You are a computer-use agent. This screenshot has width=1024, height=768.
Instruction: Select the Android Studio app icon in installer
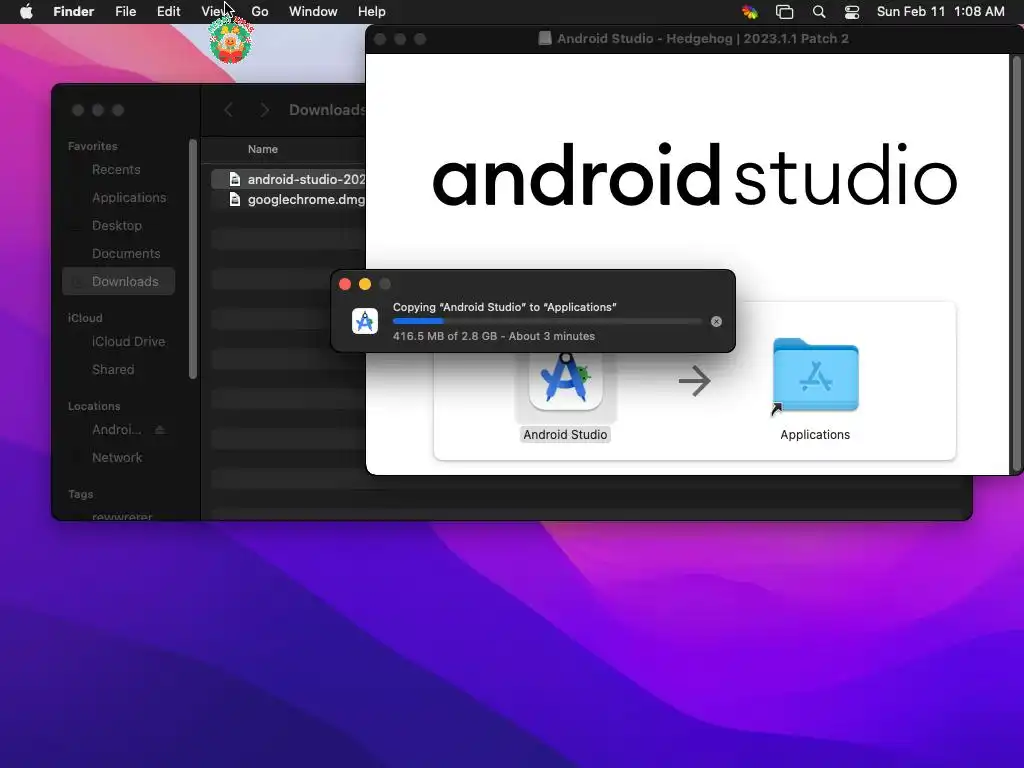point(566,382)
